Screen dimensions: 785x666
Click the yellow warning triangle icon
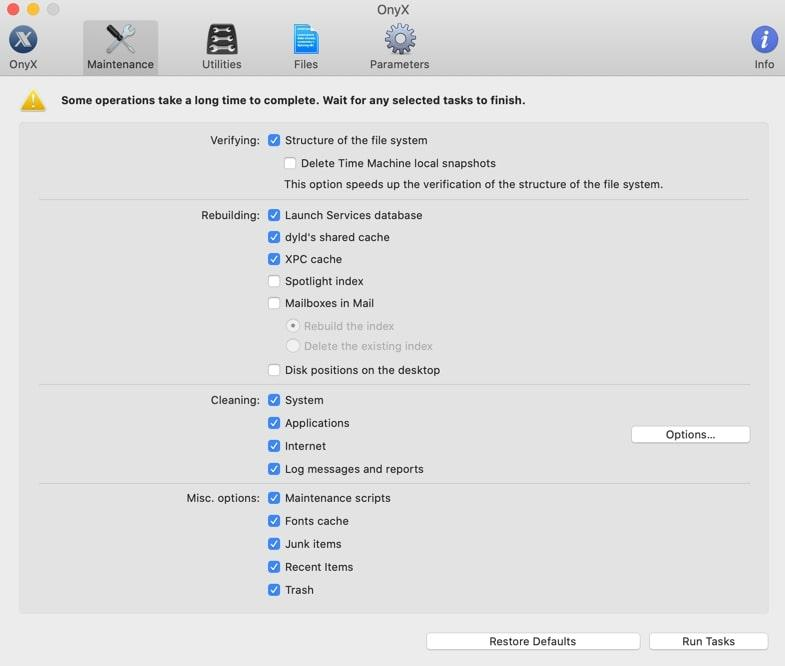(33, 101)
